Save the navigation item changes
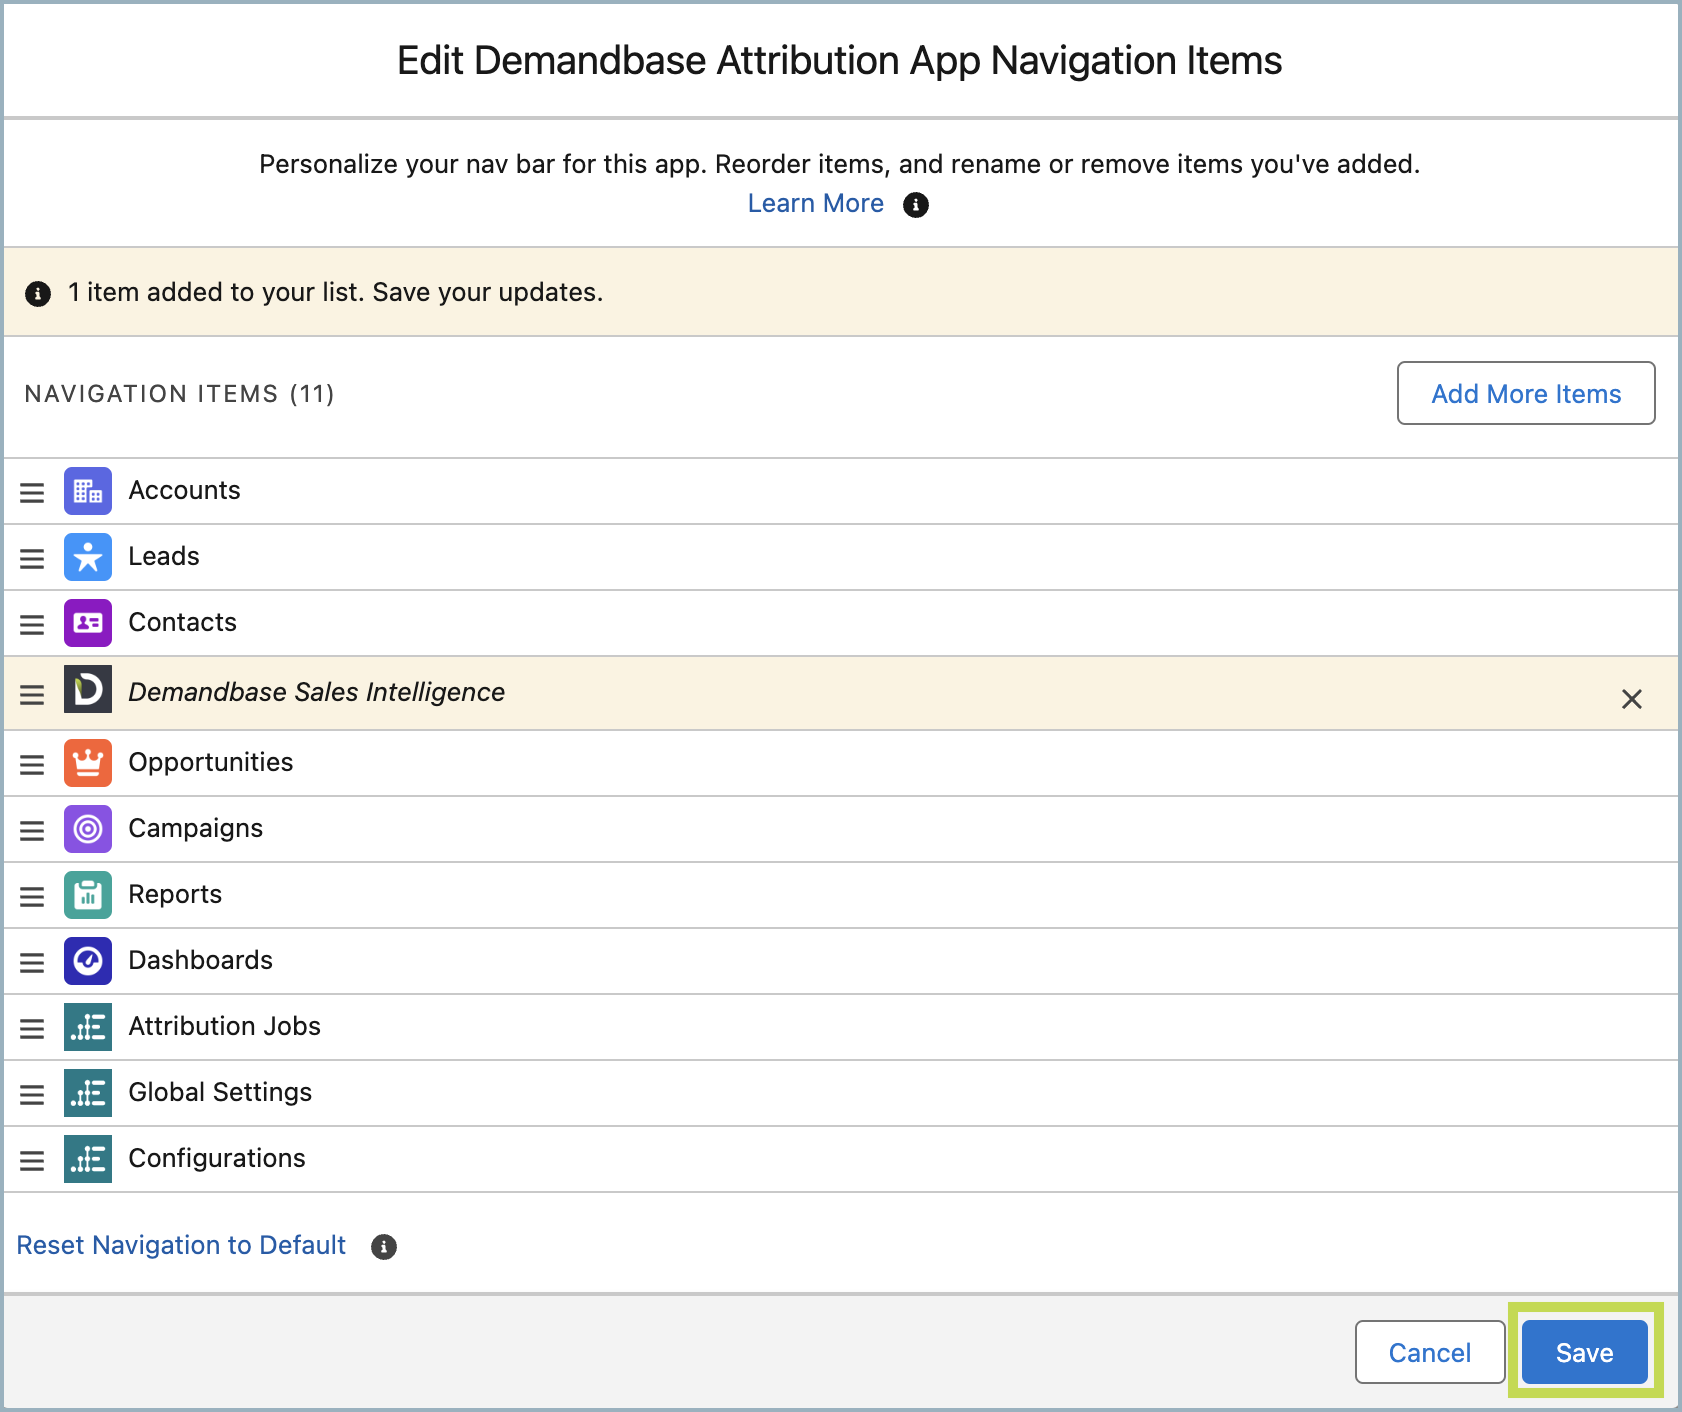The height and width of the screenshot is (1412, 1682). pyautogui.click(x=1585, y=1352)
